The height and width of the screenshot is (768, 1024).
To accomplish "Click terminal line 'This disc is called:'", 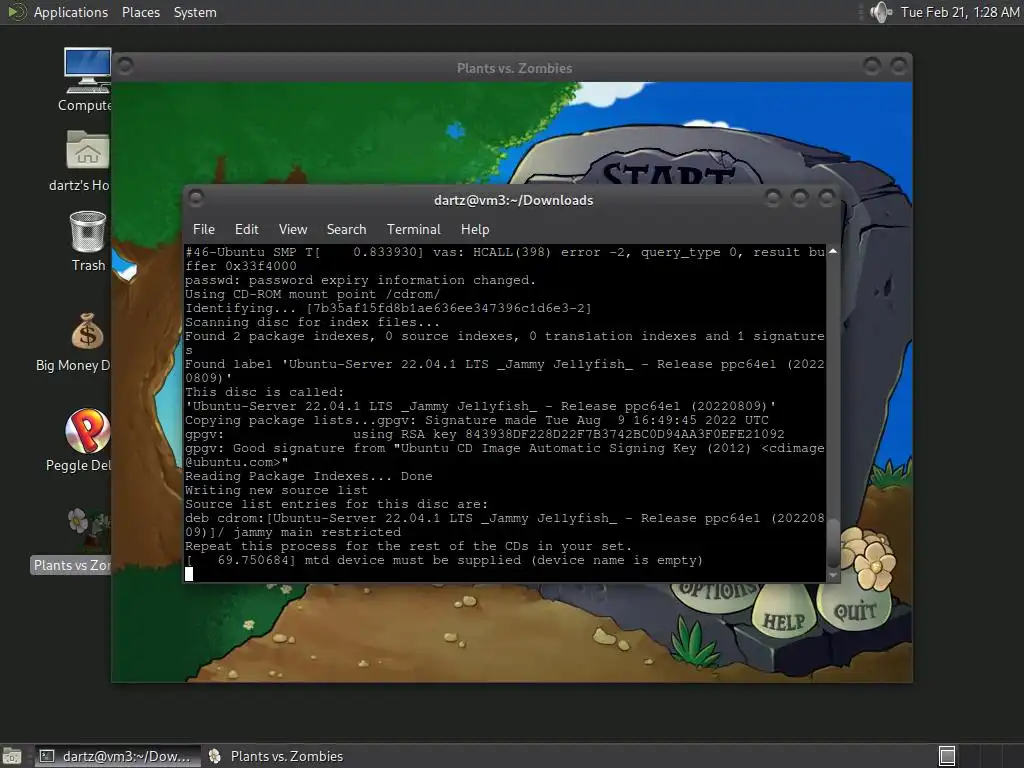I will (264, 392).
